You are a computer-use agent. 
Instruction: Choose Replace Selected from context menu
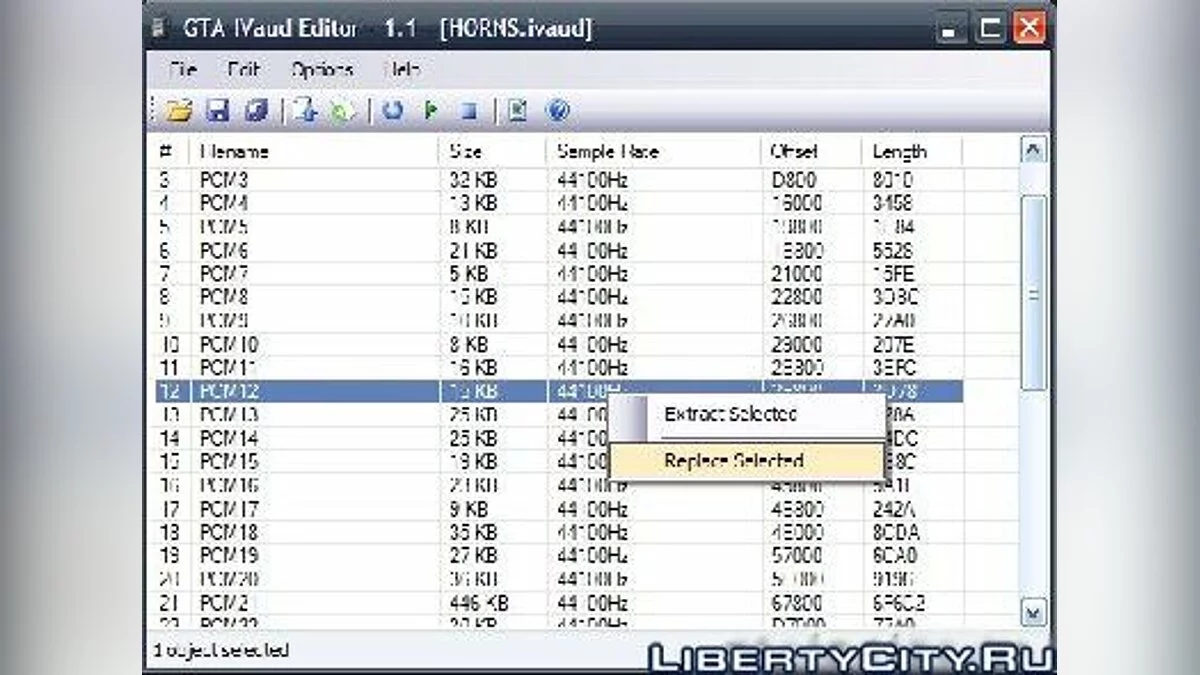click(x=733, y=461)
